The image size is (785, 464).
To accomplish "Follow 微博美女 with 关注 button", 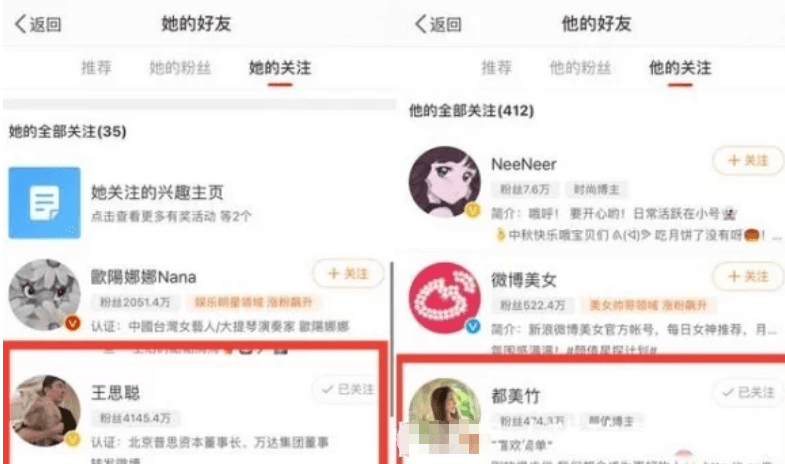I will coord(748,276).
